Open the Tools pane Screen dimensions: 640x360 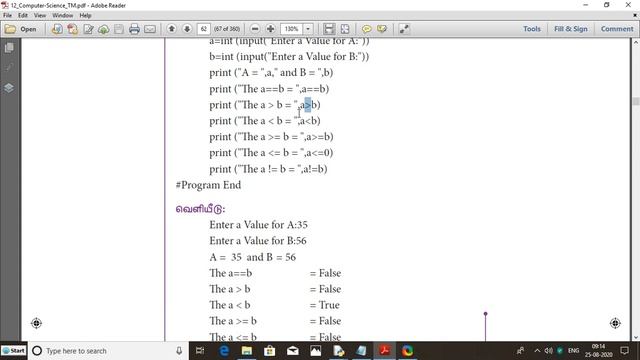tap(532, 29)
